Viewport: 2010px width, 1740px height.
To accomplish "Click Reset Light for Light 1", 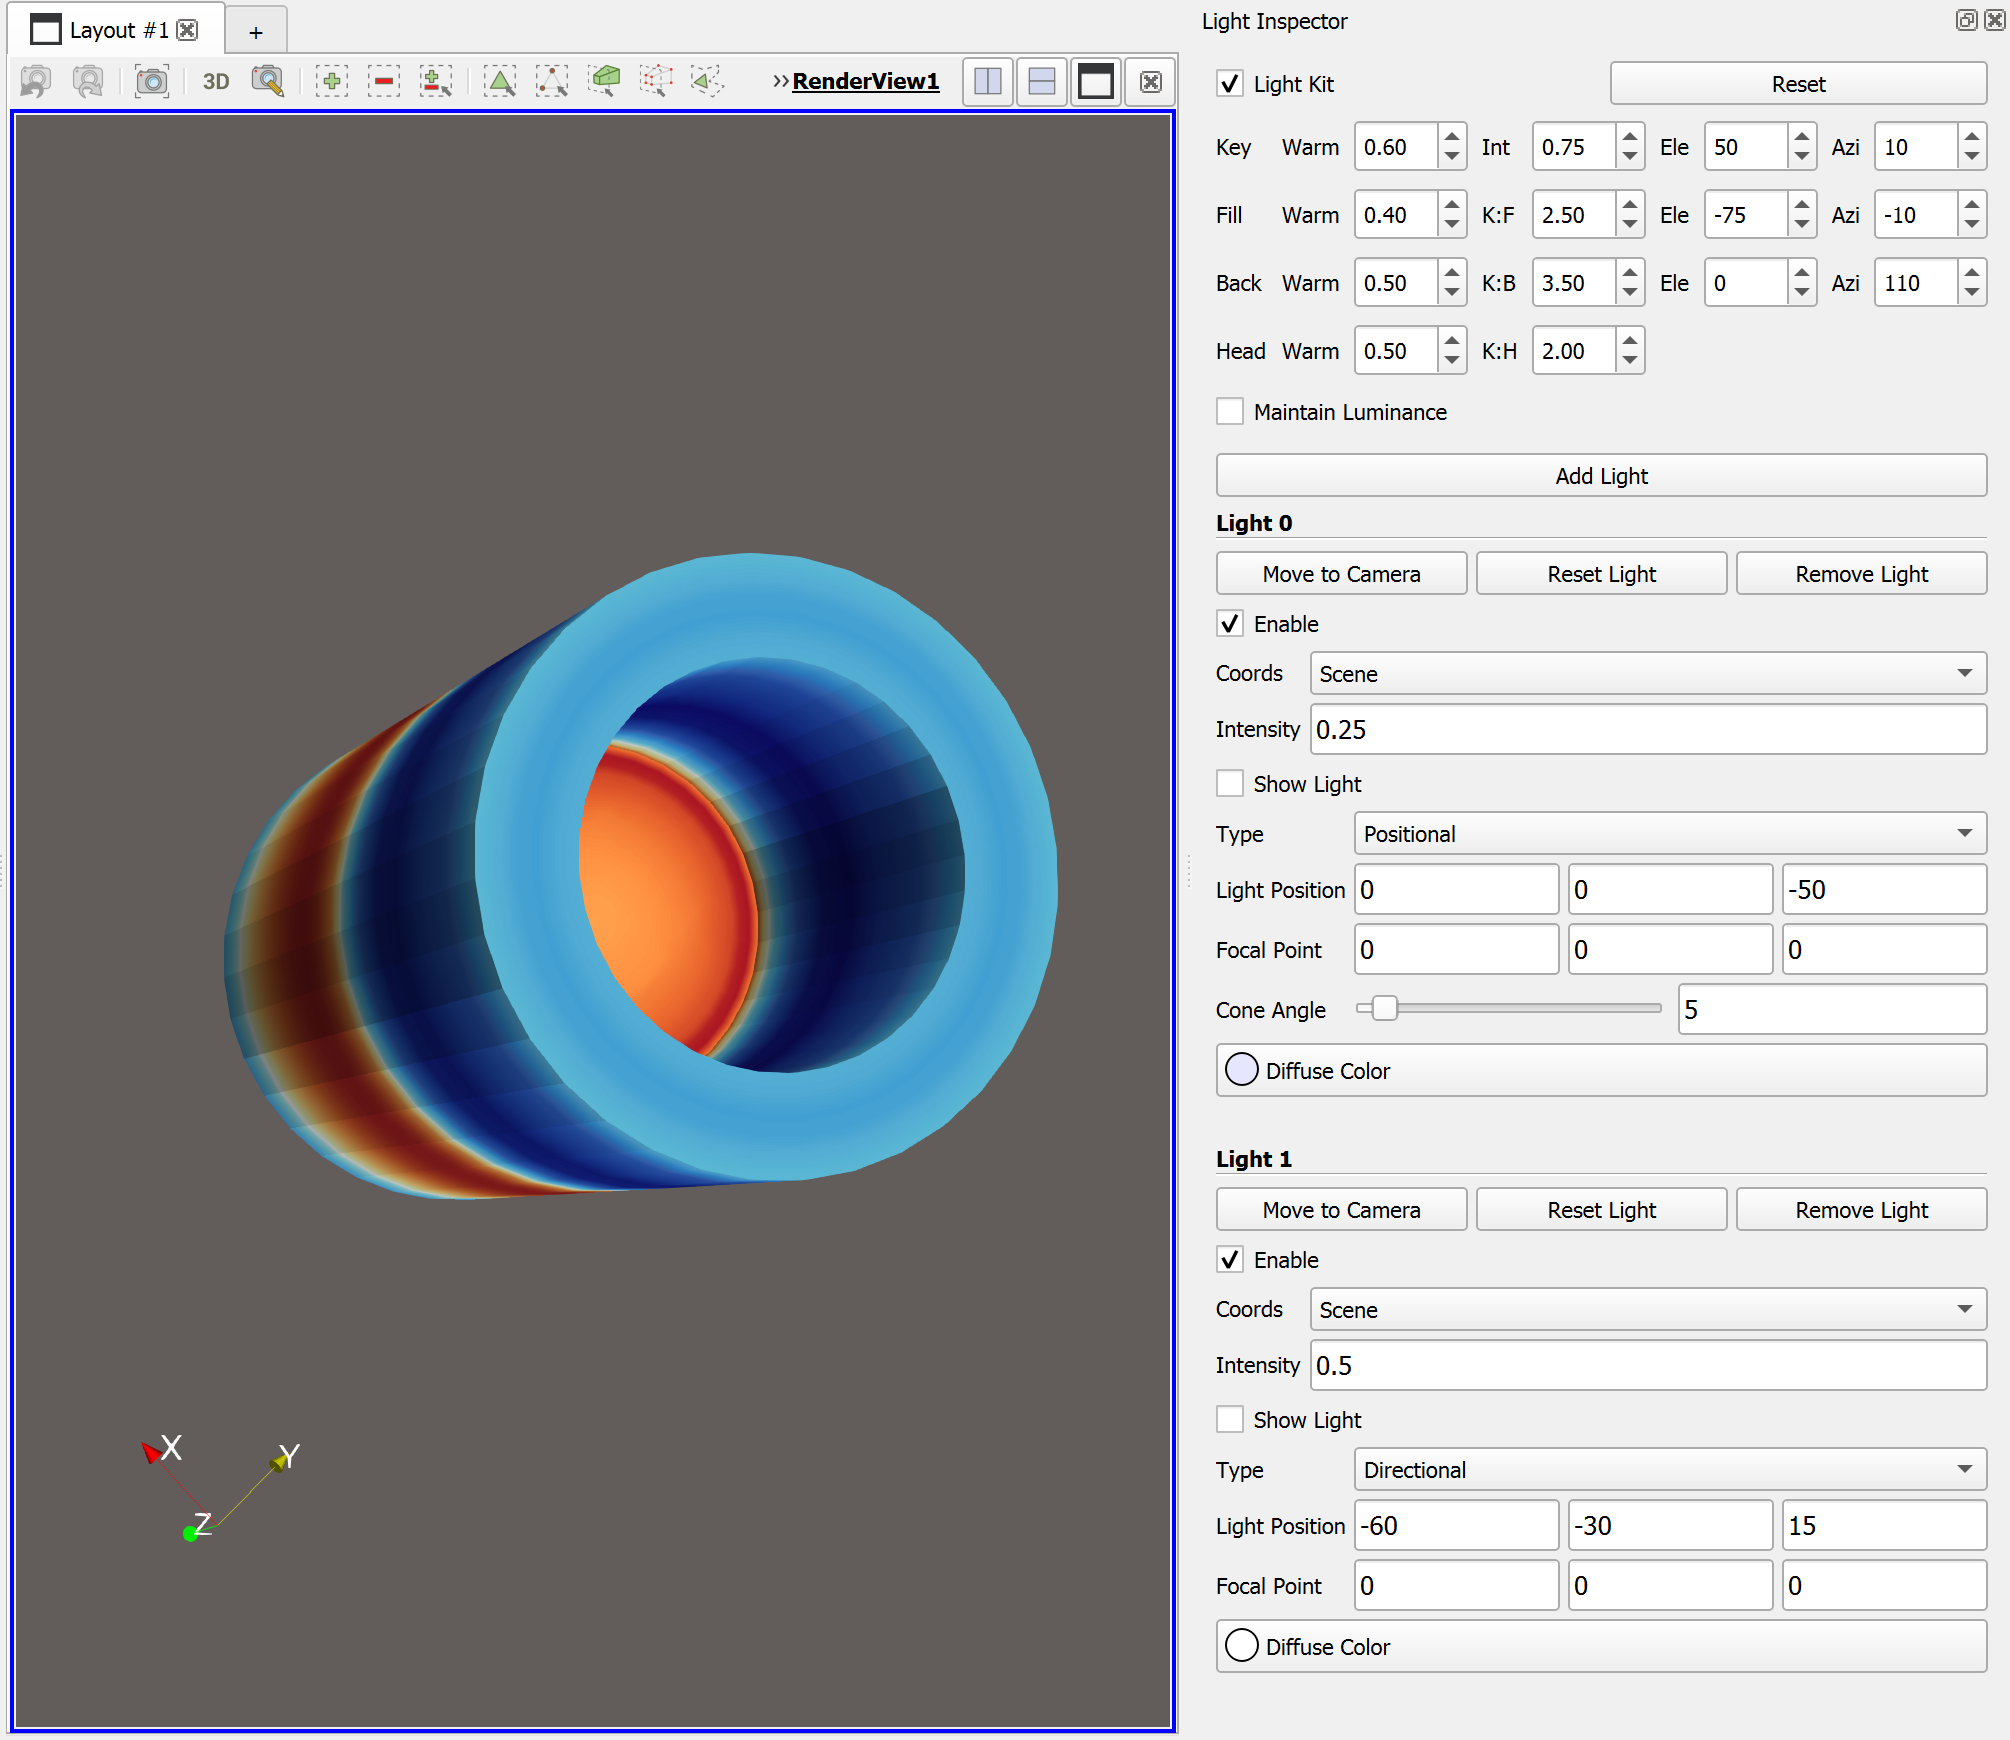I will coord(1601,1209).
